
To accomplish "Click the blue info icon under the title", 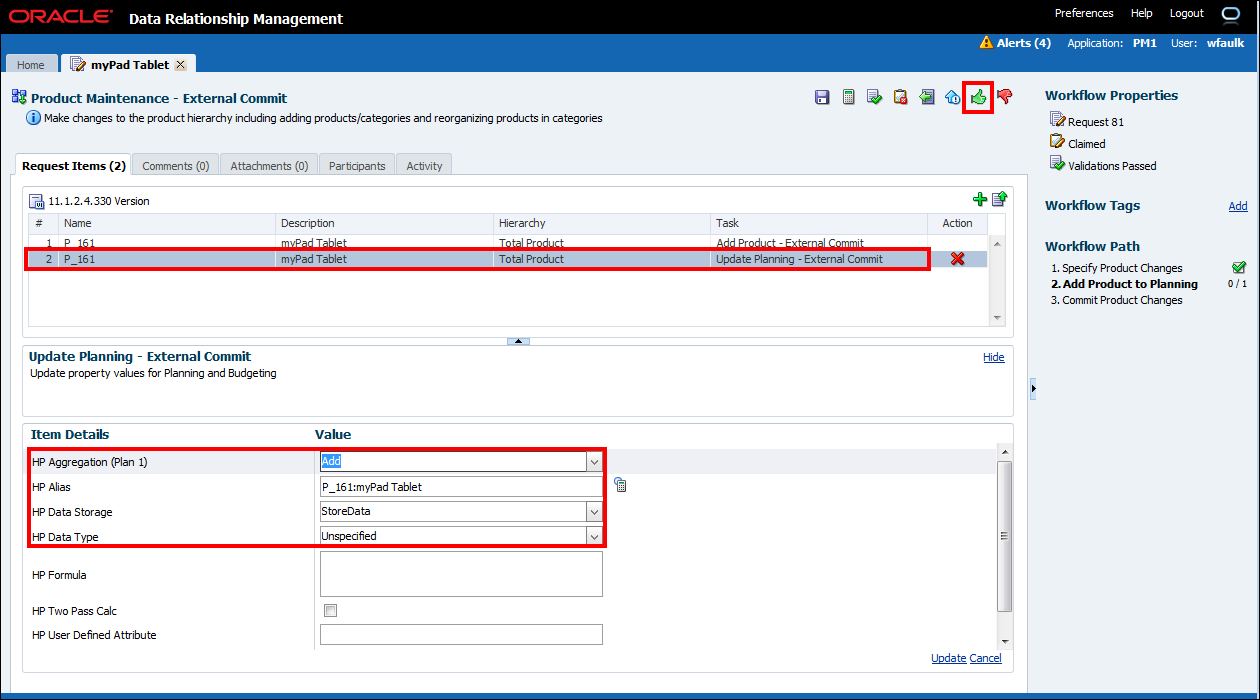I will [x=34, y=118].
